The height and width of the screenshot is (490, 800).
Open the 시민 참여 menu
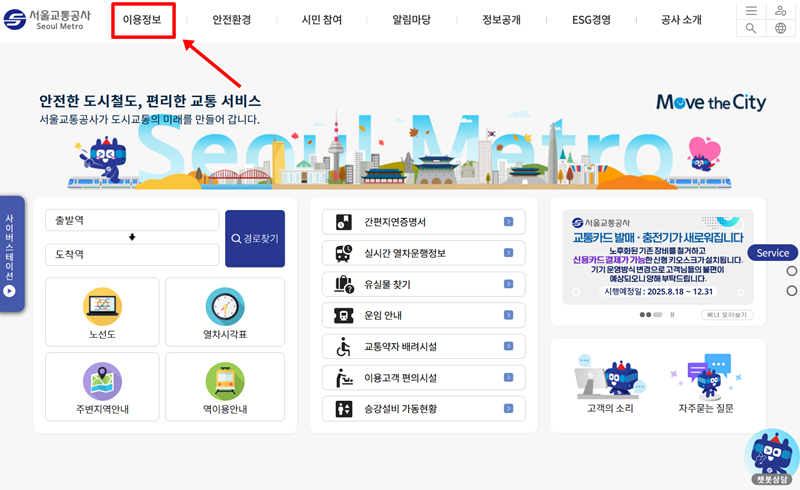coord(322,20)
